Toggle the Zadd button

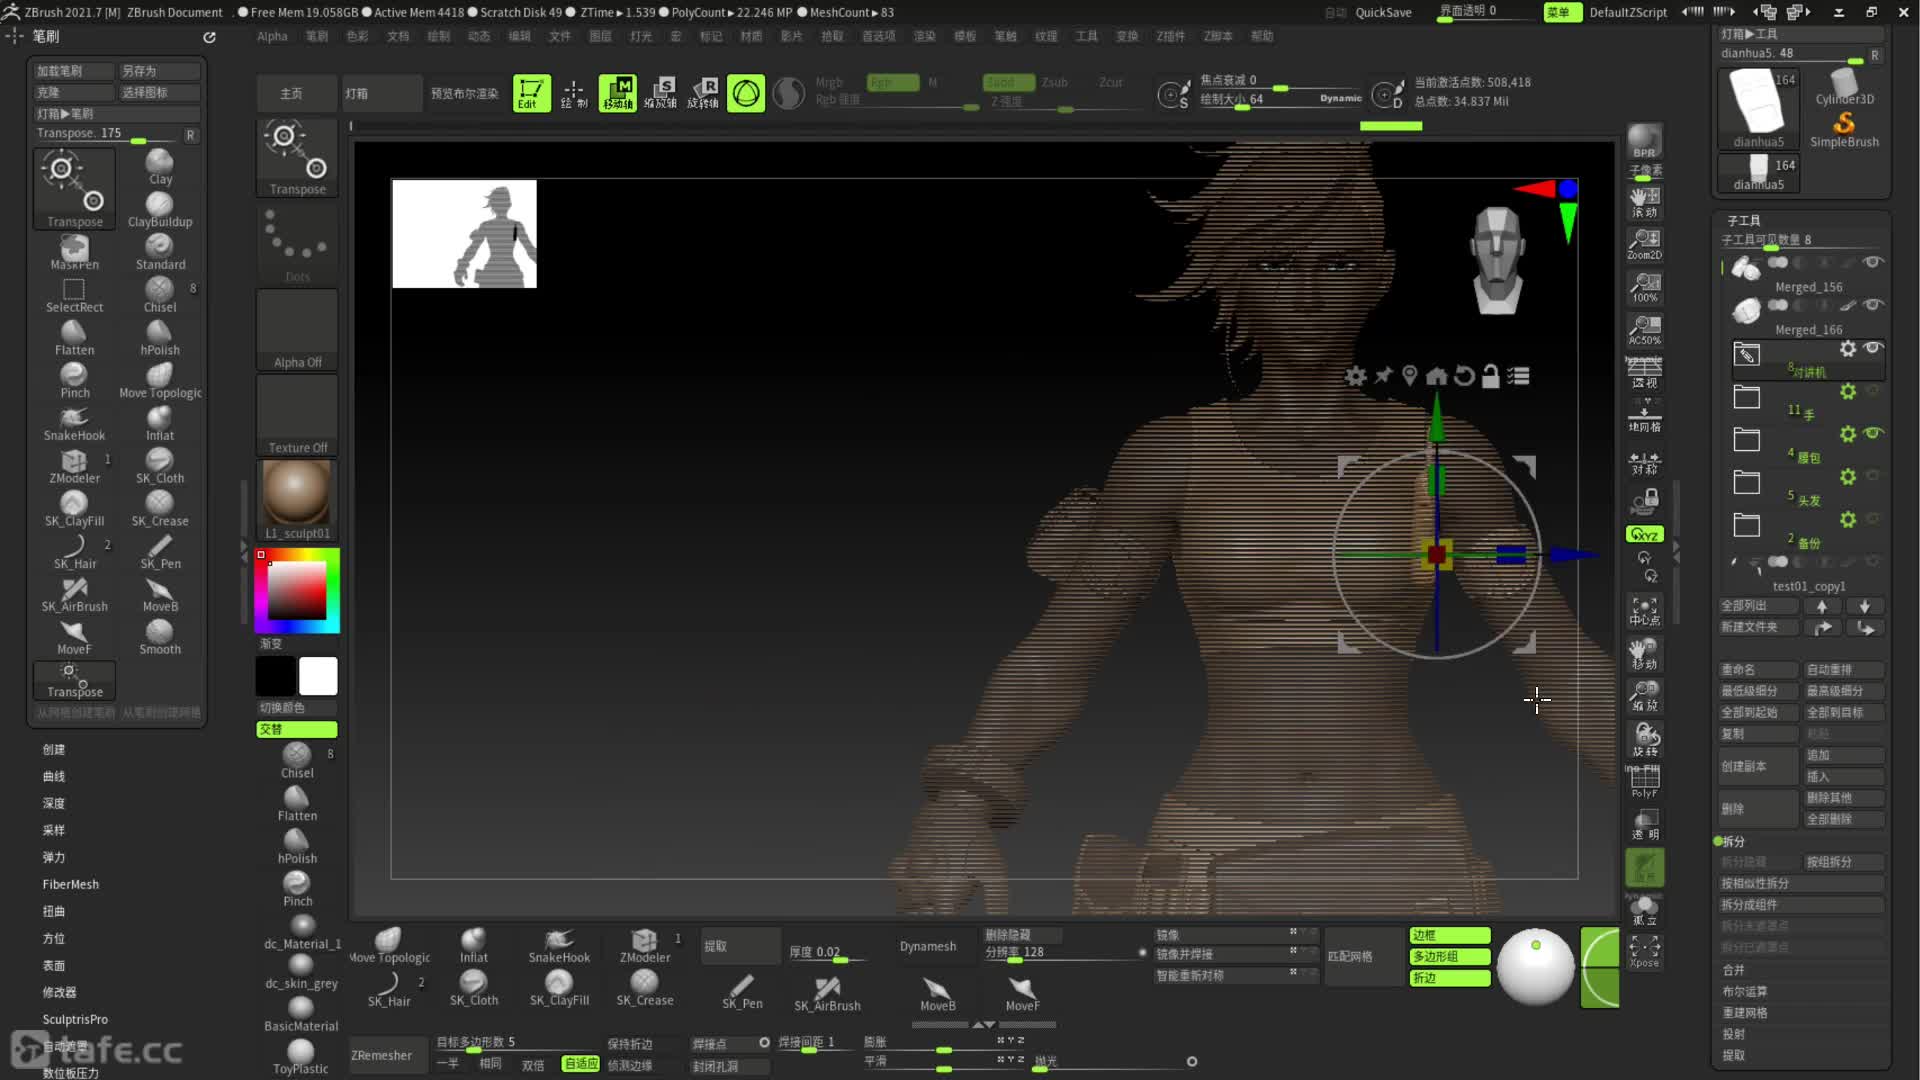point(1008,83)
